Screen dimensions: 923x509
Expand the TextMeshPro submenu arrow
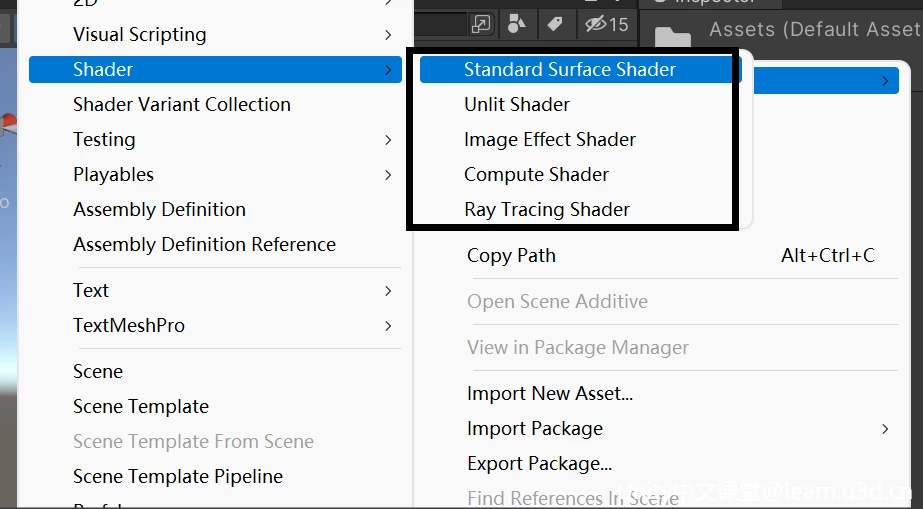click(388, 326)
